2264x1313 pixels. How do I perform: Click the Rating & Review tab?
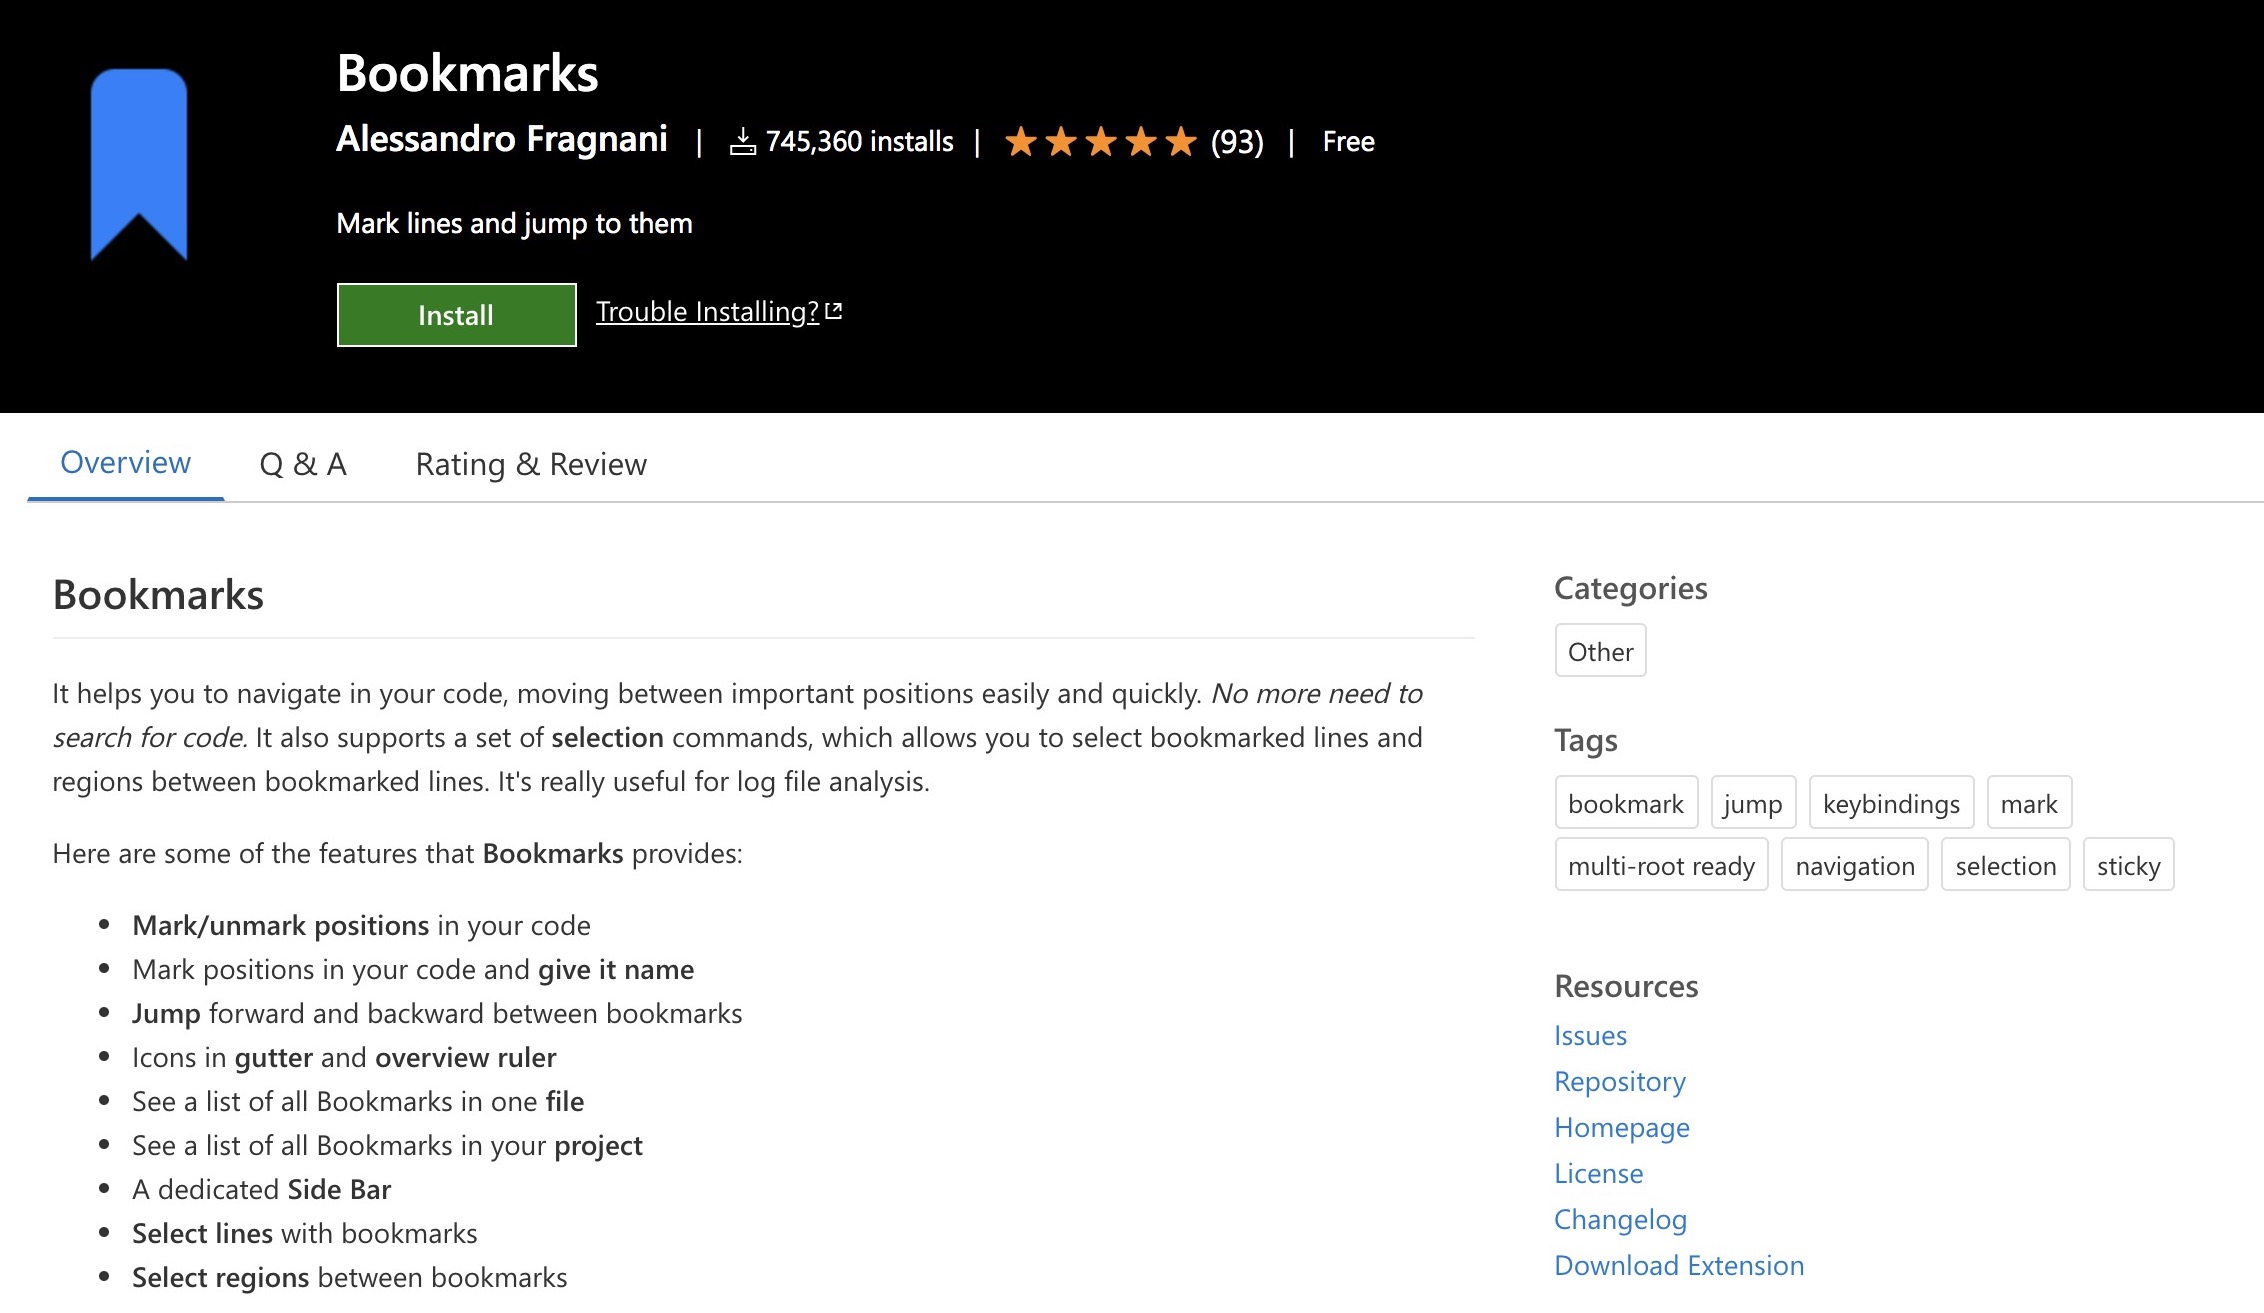[530, 461]
